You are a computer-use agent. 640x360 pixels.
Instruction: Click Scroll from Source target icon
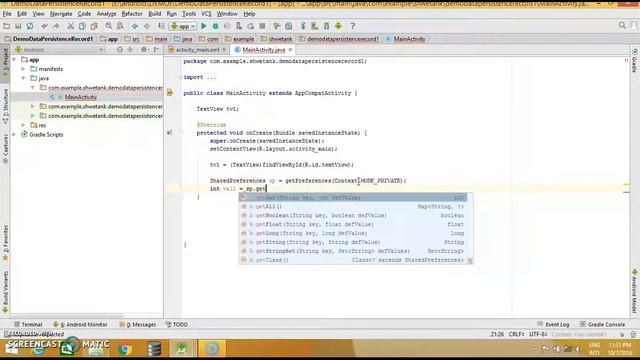click(120, 50)
